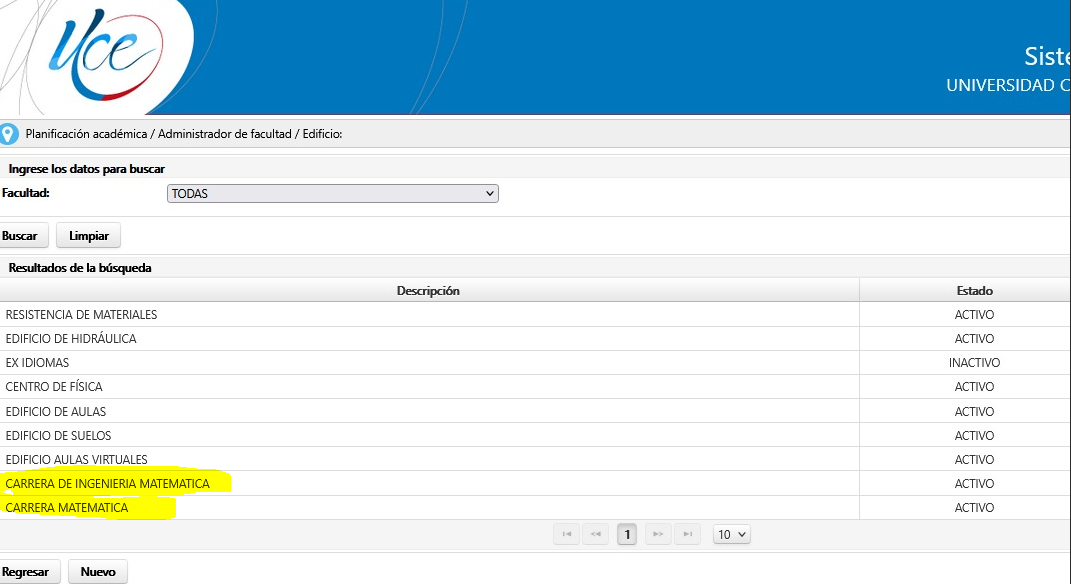Choose the EDIFICIO DE HIDRÁULICA row

point(71,339)
